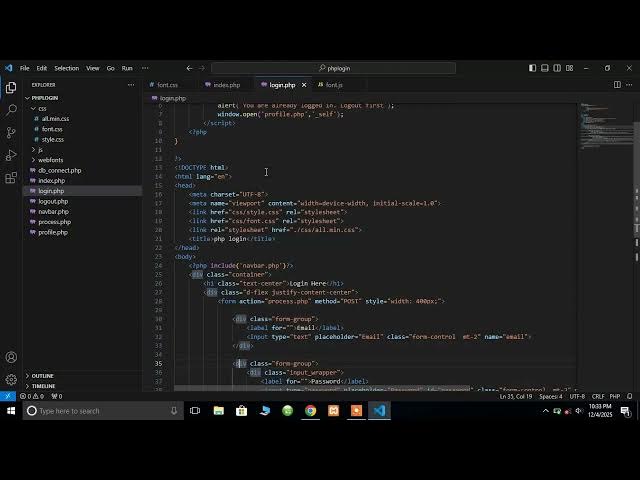The image size is (640, 480).
Task: Toggle the bottom panel layout icon
Action: click(544, 68)
